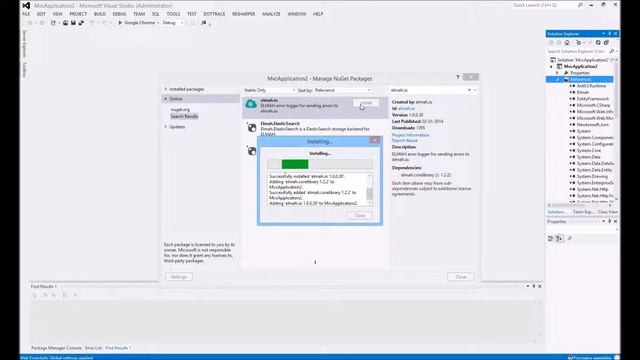The width and height of the screenshot is (640, 360).
Task: Click the Alphabetical sort icon in Properties panel
Action: [559, 238]
